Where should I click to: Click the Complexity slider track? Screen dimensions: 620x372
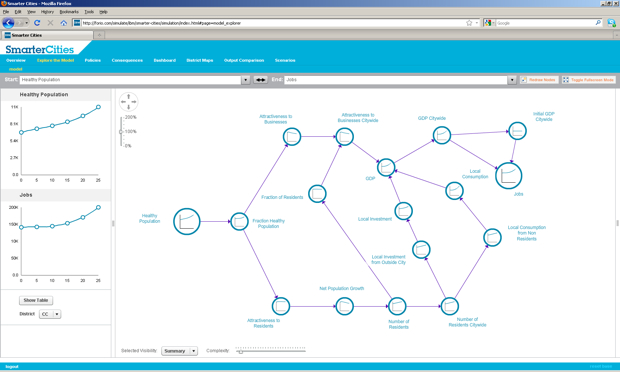[x=270, y=351]
